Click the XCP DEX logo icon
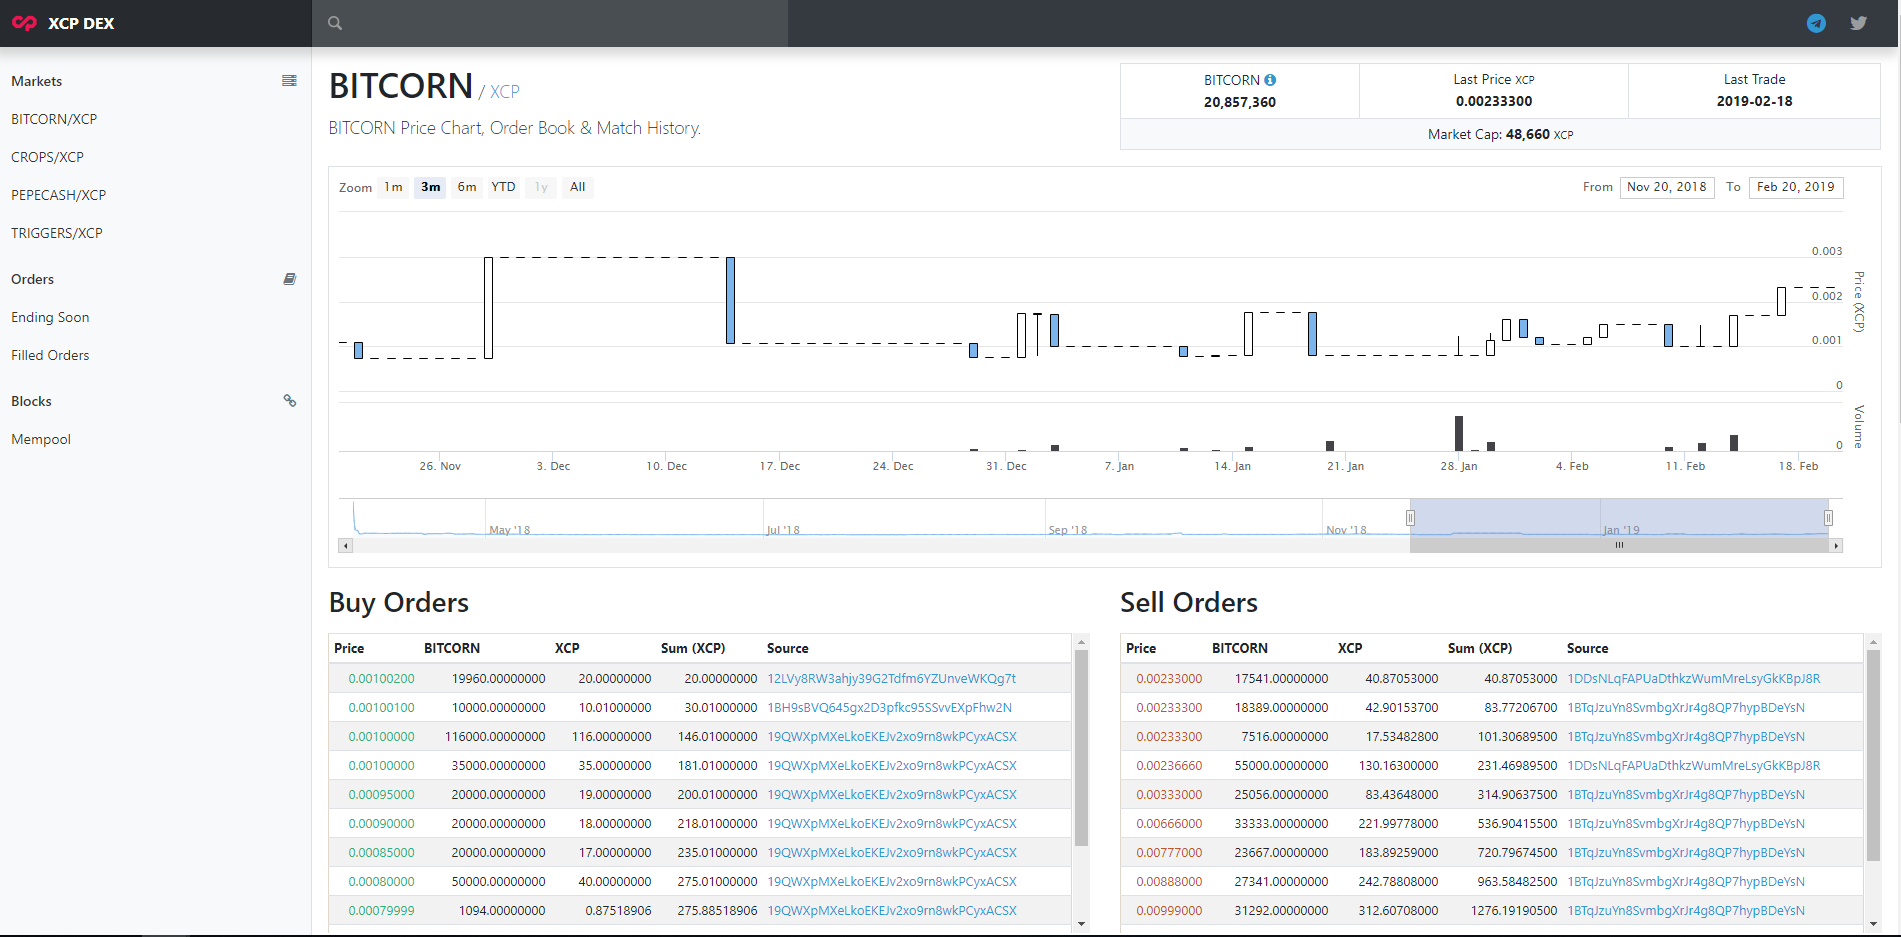Screen dimensions: 1901x937 (24, 23)
